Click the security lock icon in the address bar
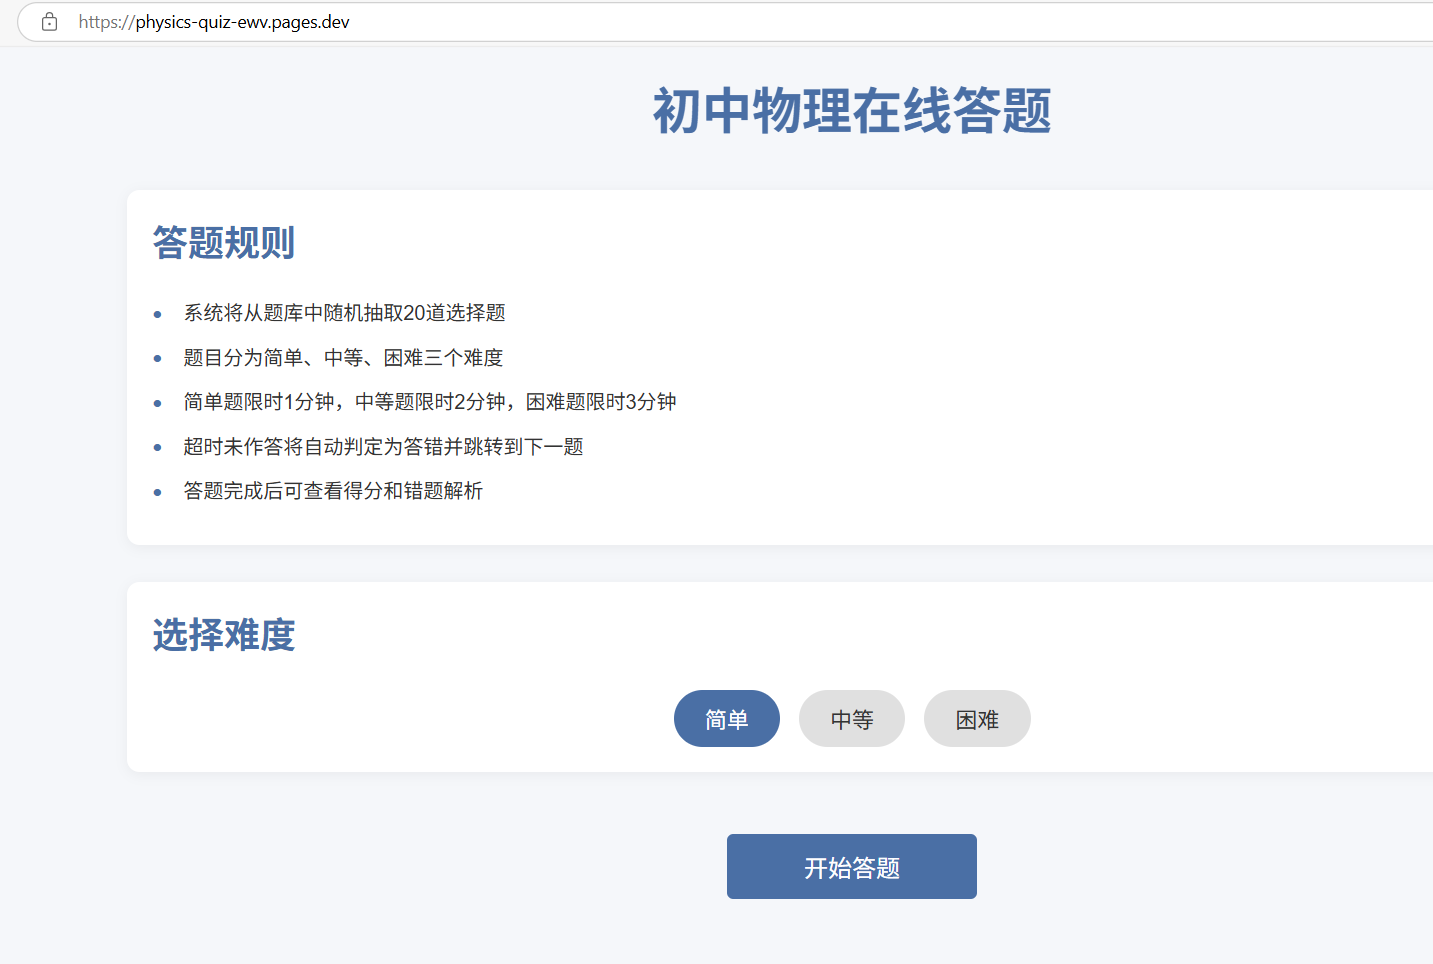 tap(49, 21)
